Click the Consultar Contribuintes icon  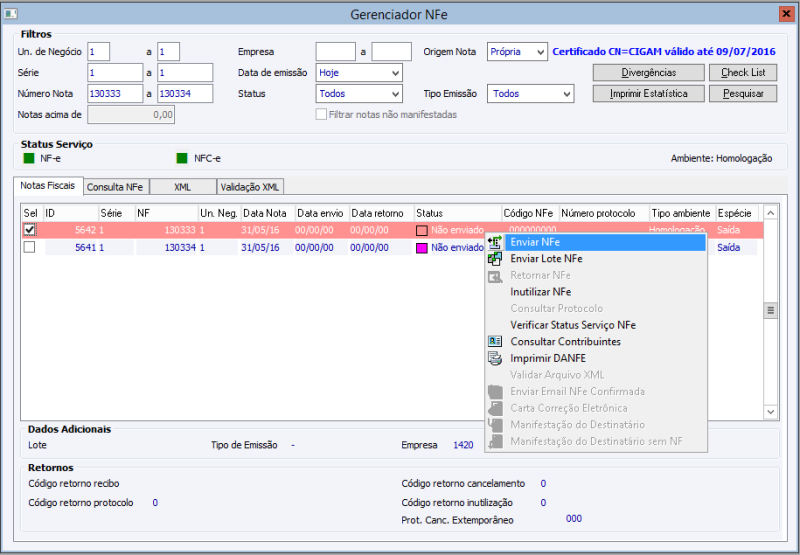[x=495, y=341]
